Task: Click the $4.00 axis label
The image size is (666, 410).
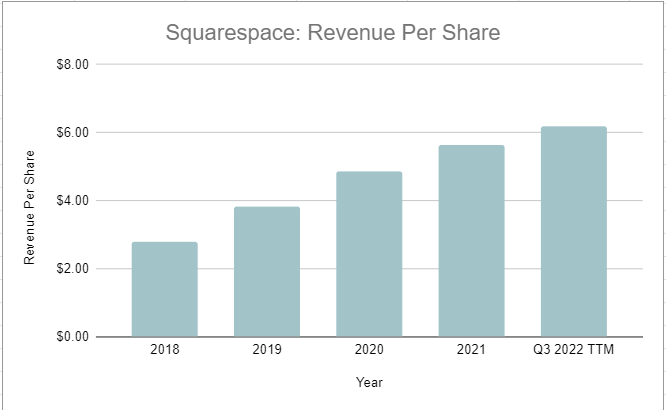Action: [x=73, y=201]
